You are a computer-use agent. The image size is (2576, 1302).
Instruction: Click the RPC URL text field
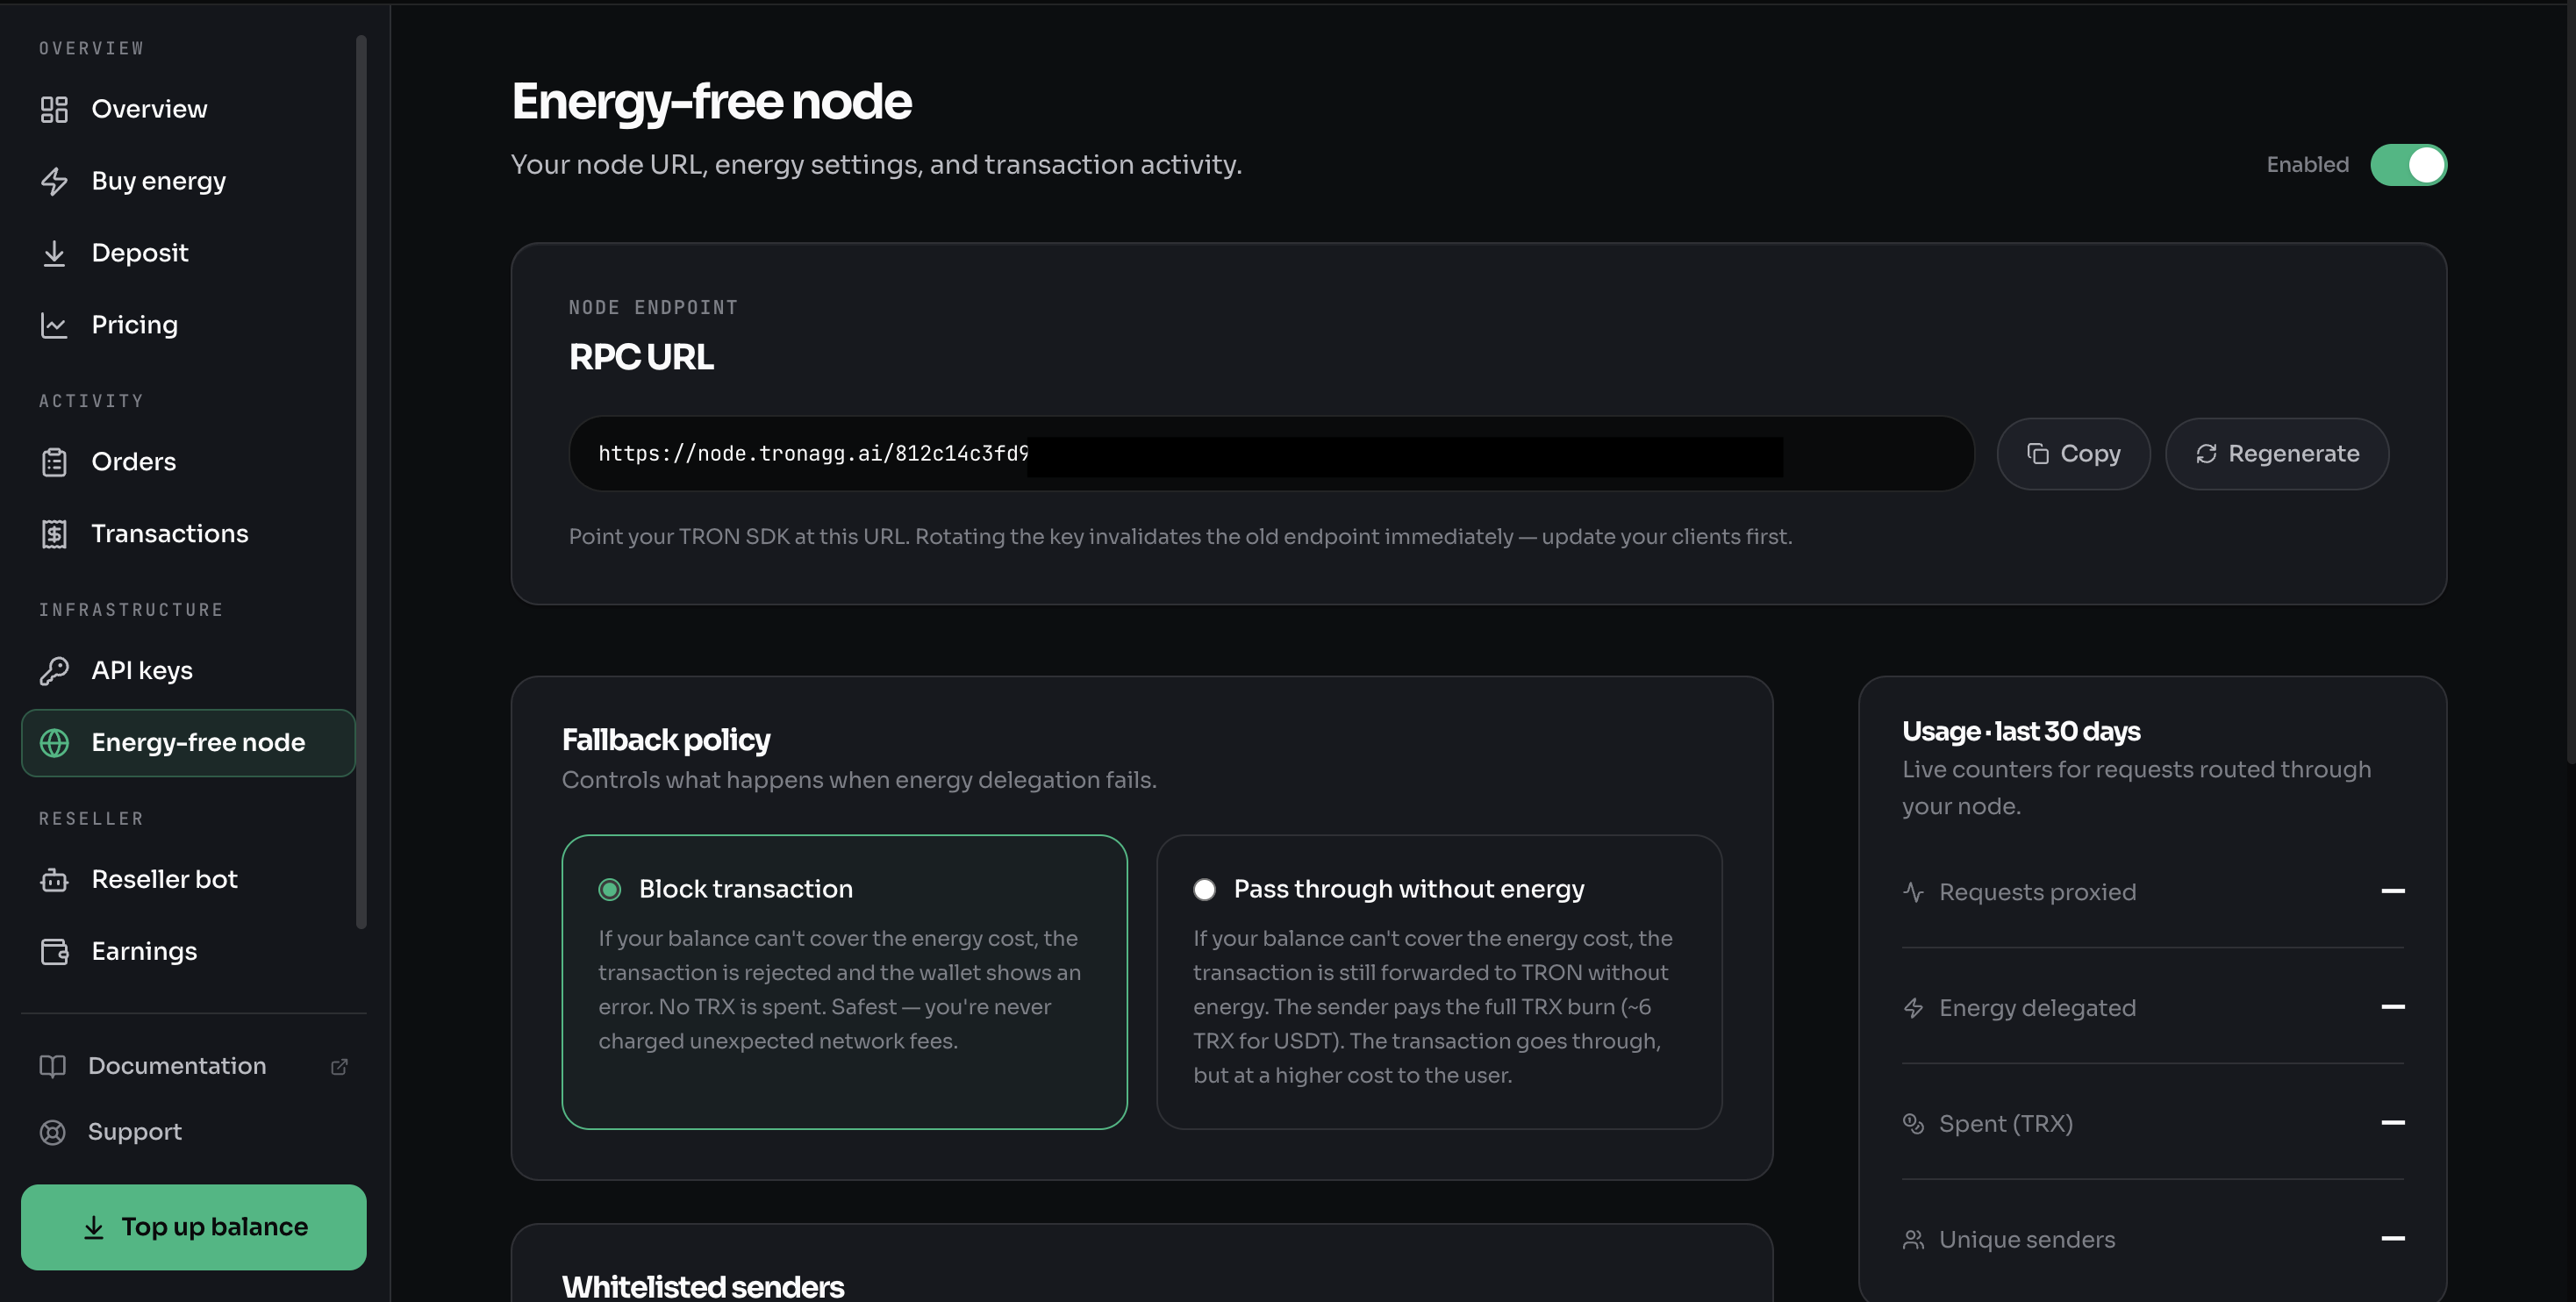click(x=1272, y=454)
